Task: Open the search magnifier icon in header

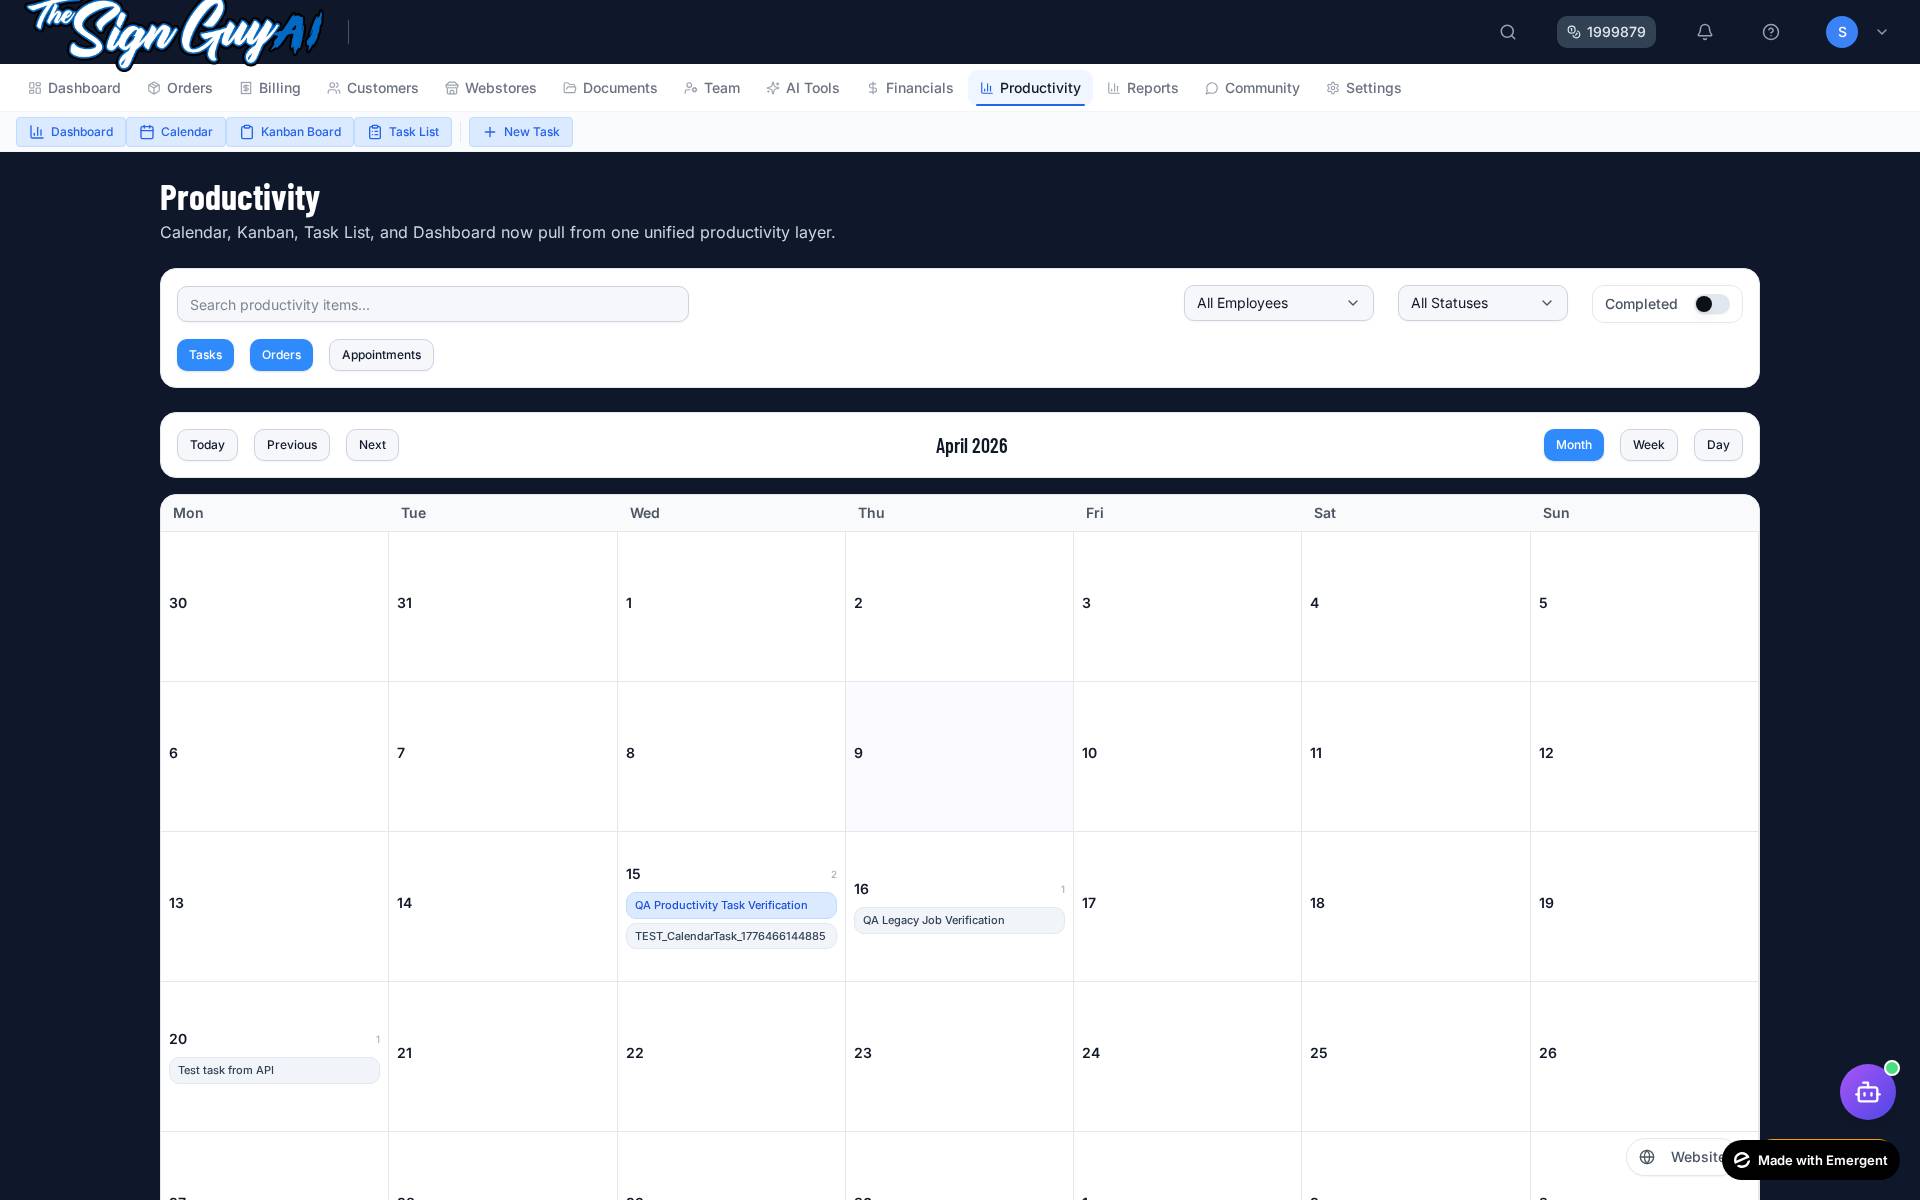Action: (x=1508, y=32)
